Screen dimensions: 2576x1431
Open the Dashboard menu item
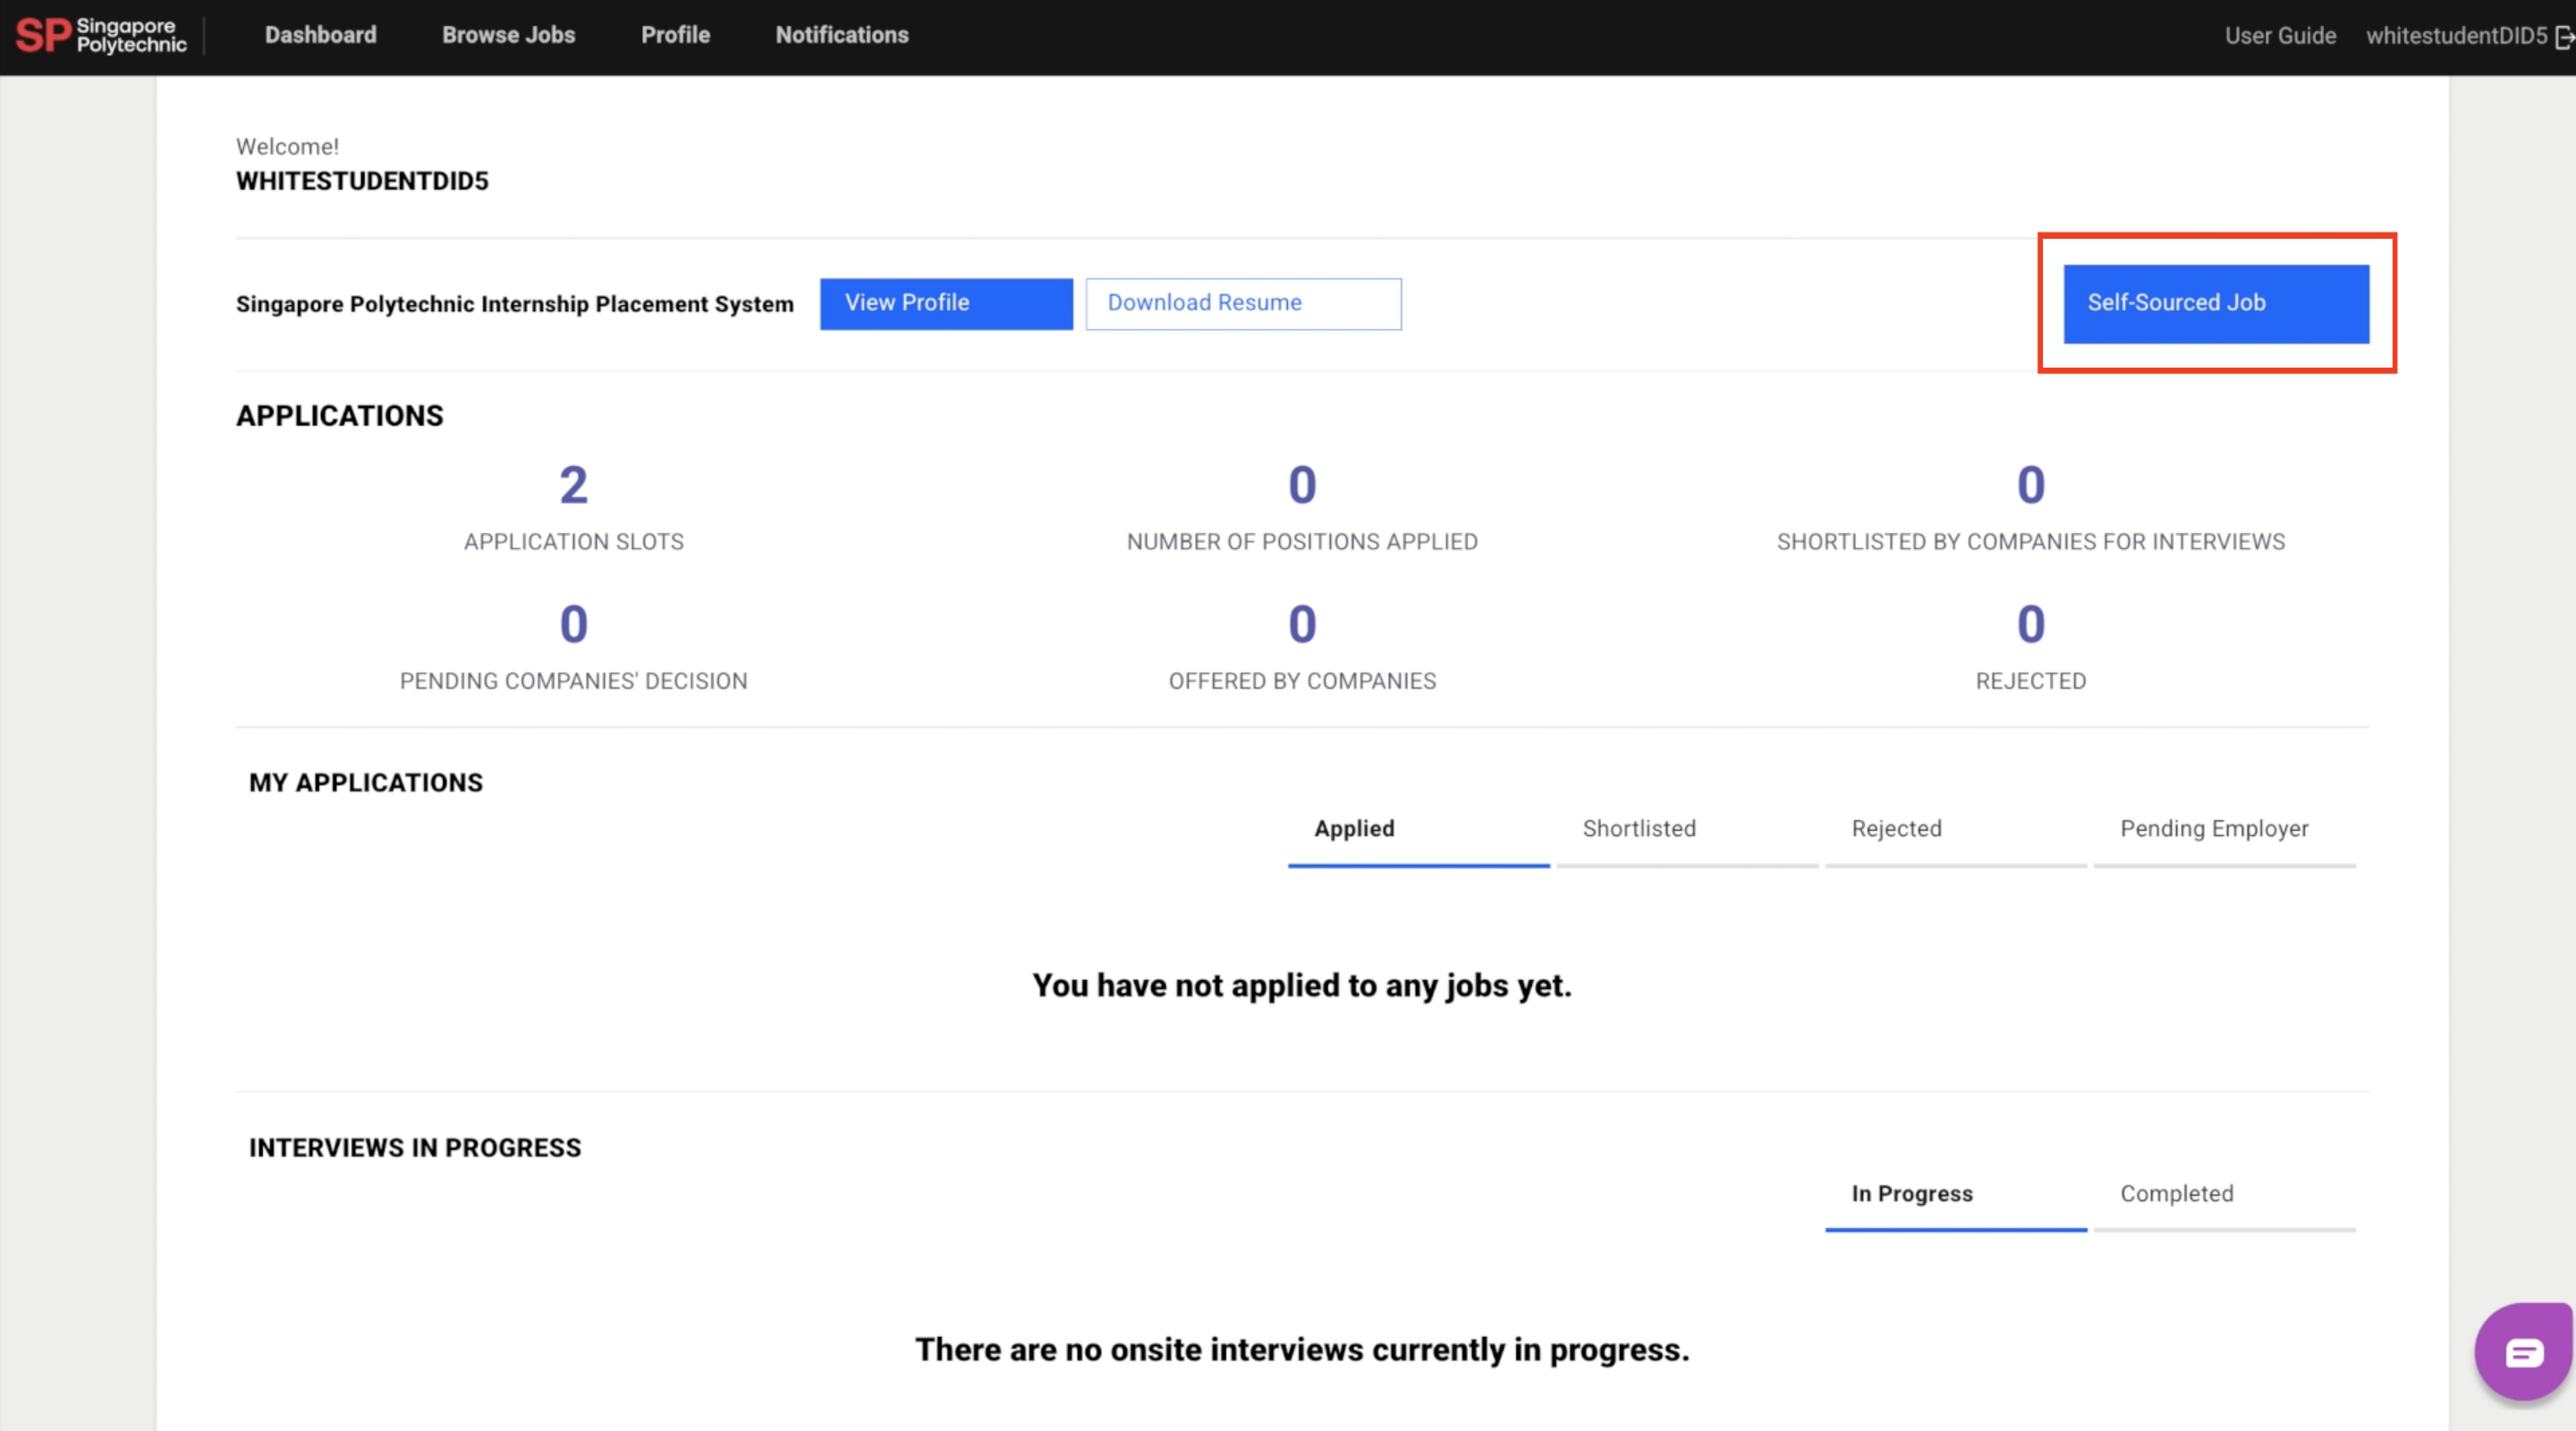[321, 35]
